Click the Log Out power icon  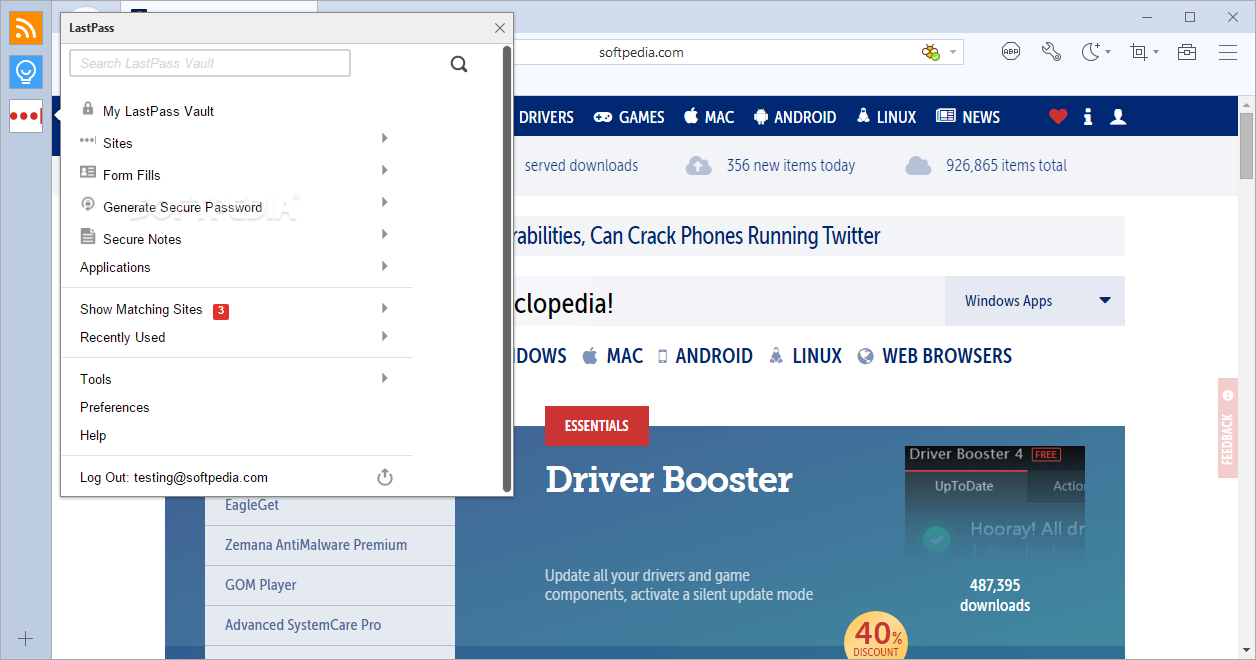[385, 478]
